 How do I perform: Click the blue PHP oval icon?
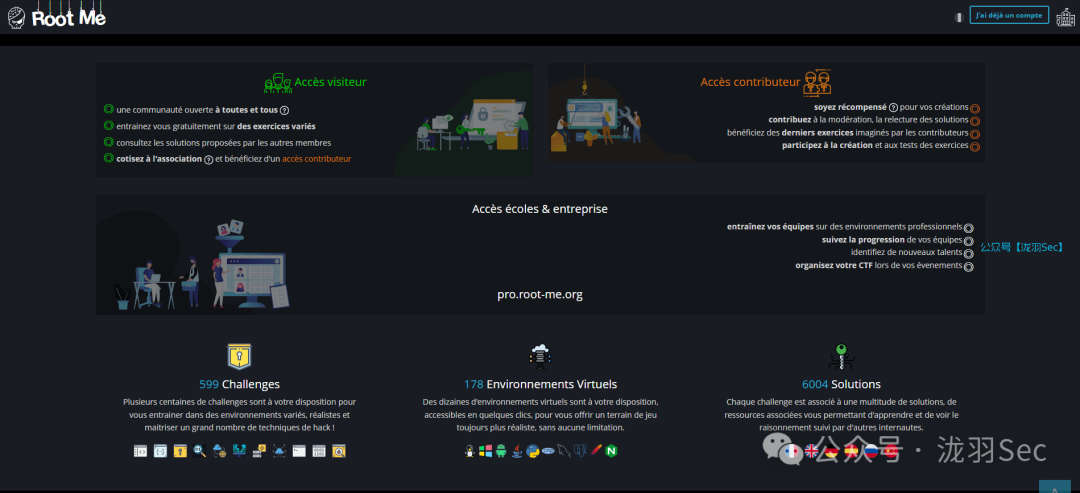point(548,451)
